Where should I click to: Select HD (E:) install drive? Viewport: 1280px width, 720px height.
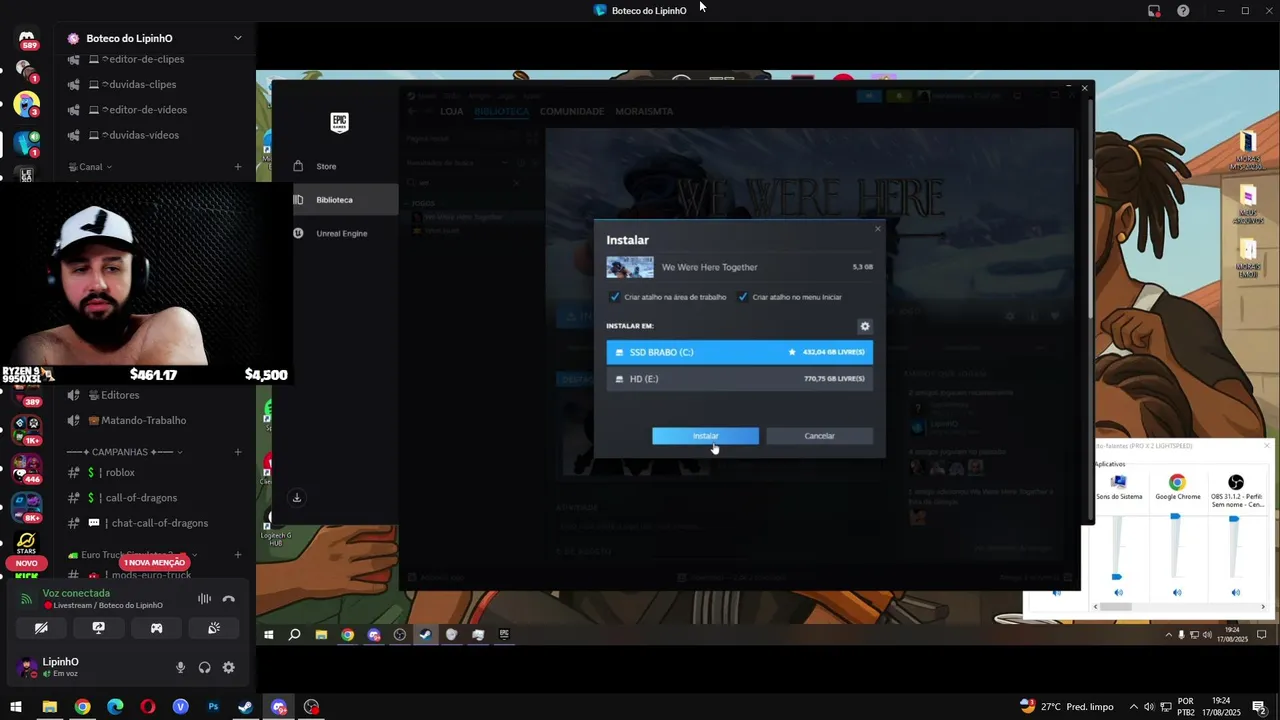(739, 379)
